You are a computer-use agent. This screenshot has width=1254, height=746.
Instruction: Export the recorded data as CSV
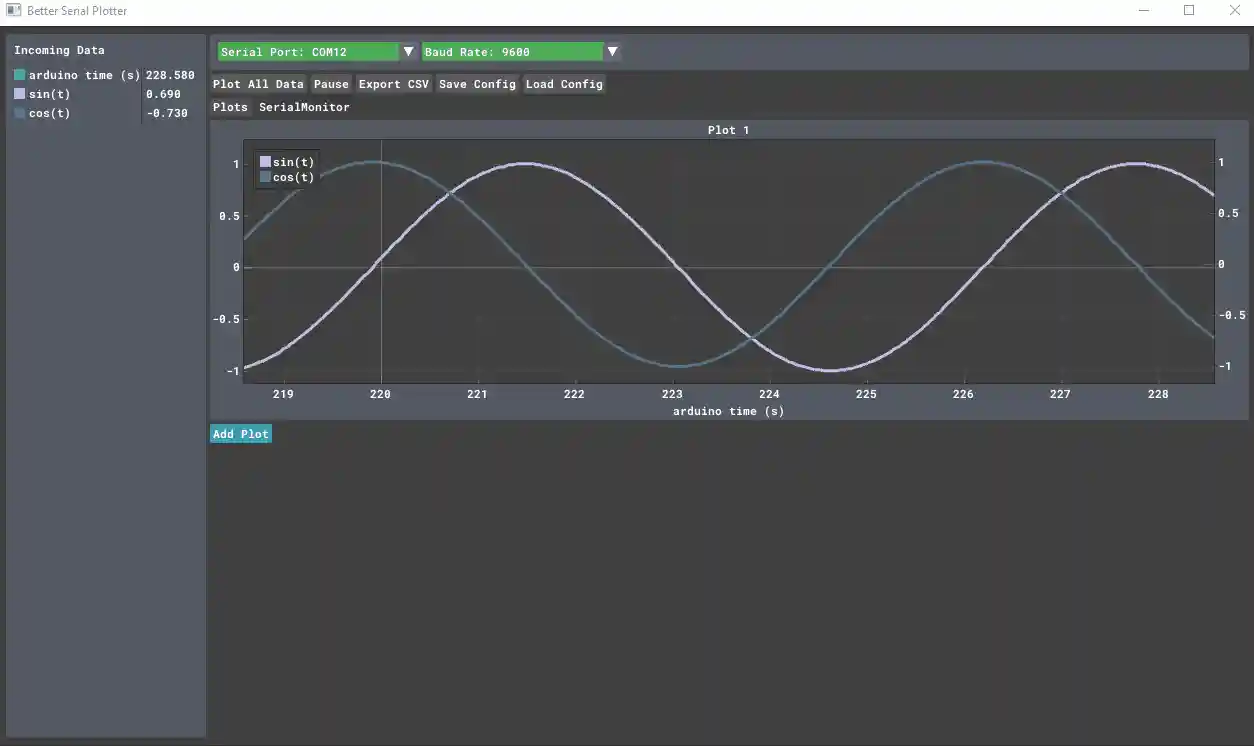394,84
